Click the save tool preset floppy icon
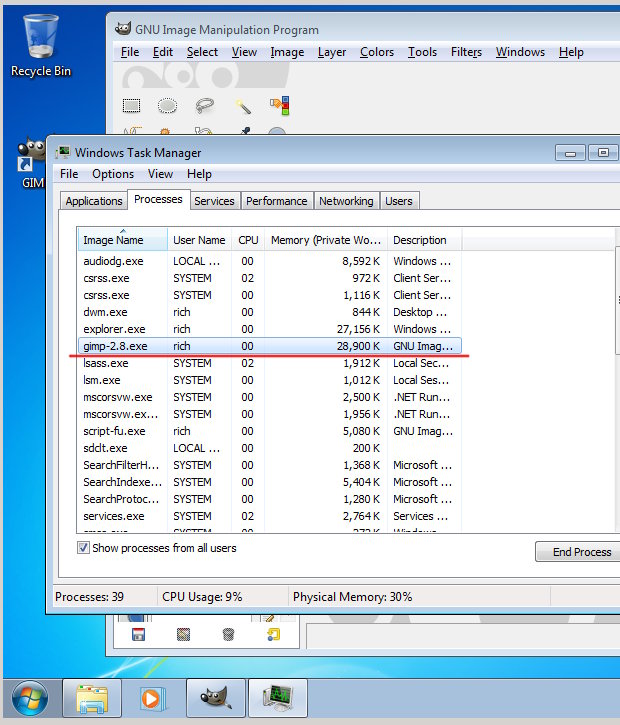The image size is (620, 725). [x=138, y=634]
